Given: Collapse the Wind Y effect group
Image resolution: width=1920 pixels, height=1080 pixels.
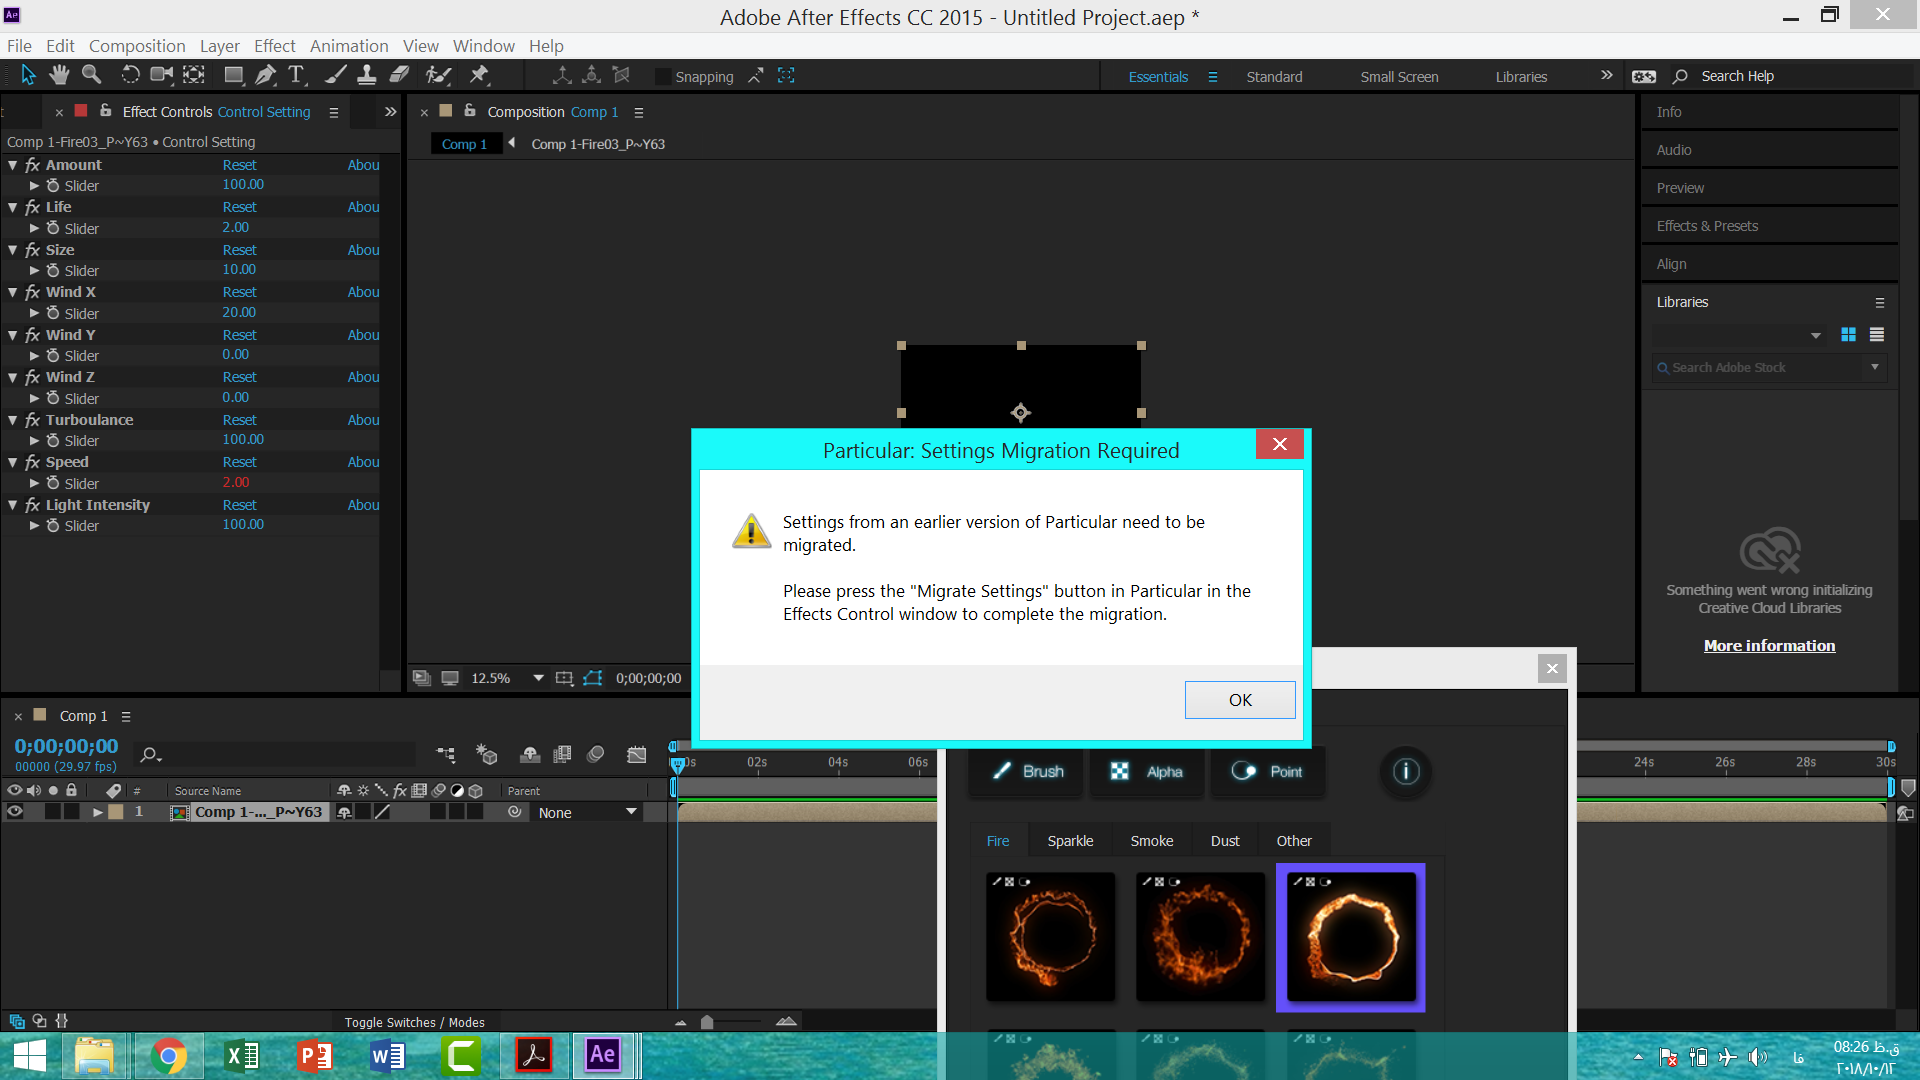Looking at the screenshot, I should [13, 335].
